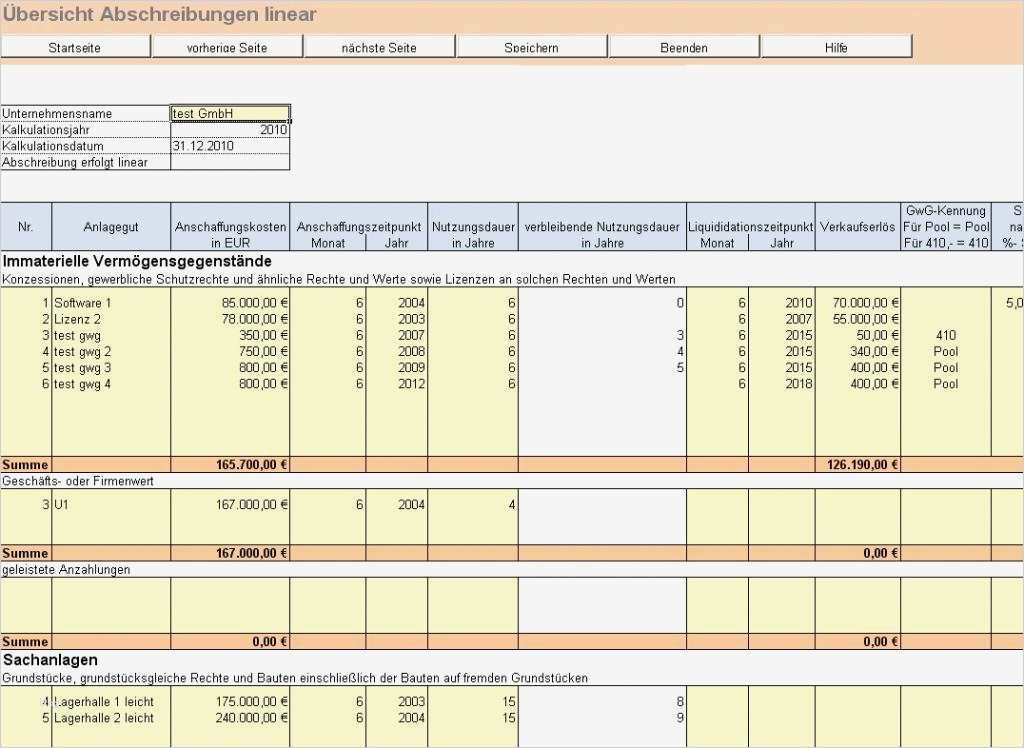Screen dimensions: 1024x748
Task: Select the Lizenz 2 entry
Action: pos(110,319)
